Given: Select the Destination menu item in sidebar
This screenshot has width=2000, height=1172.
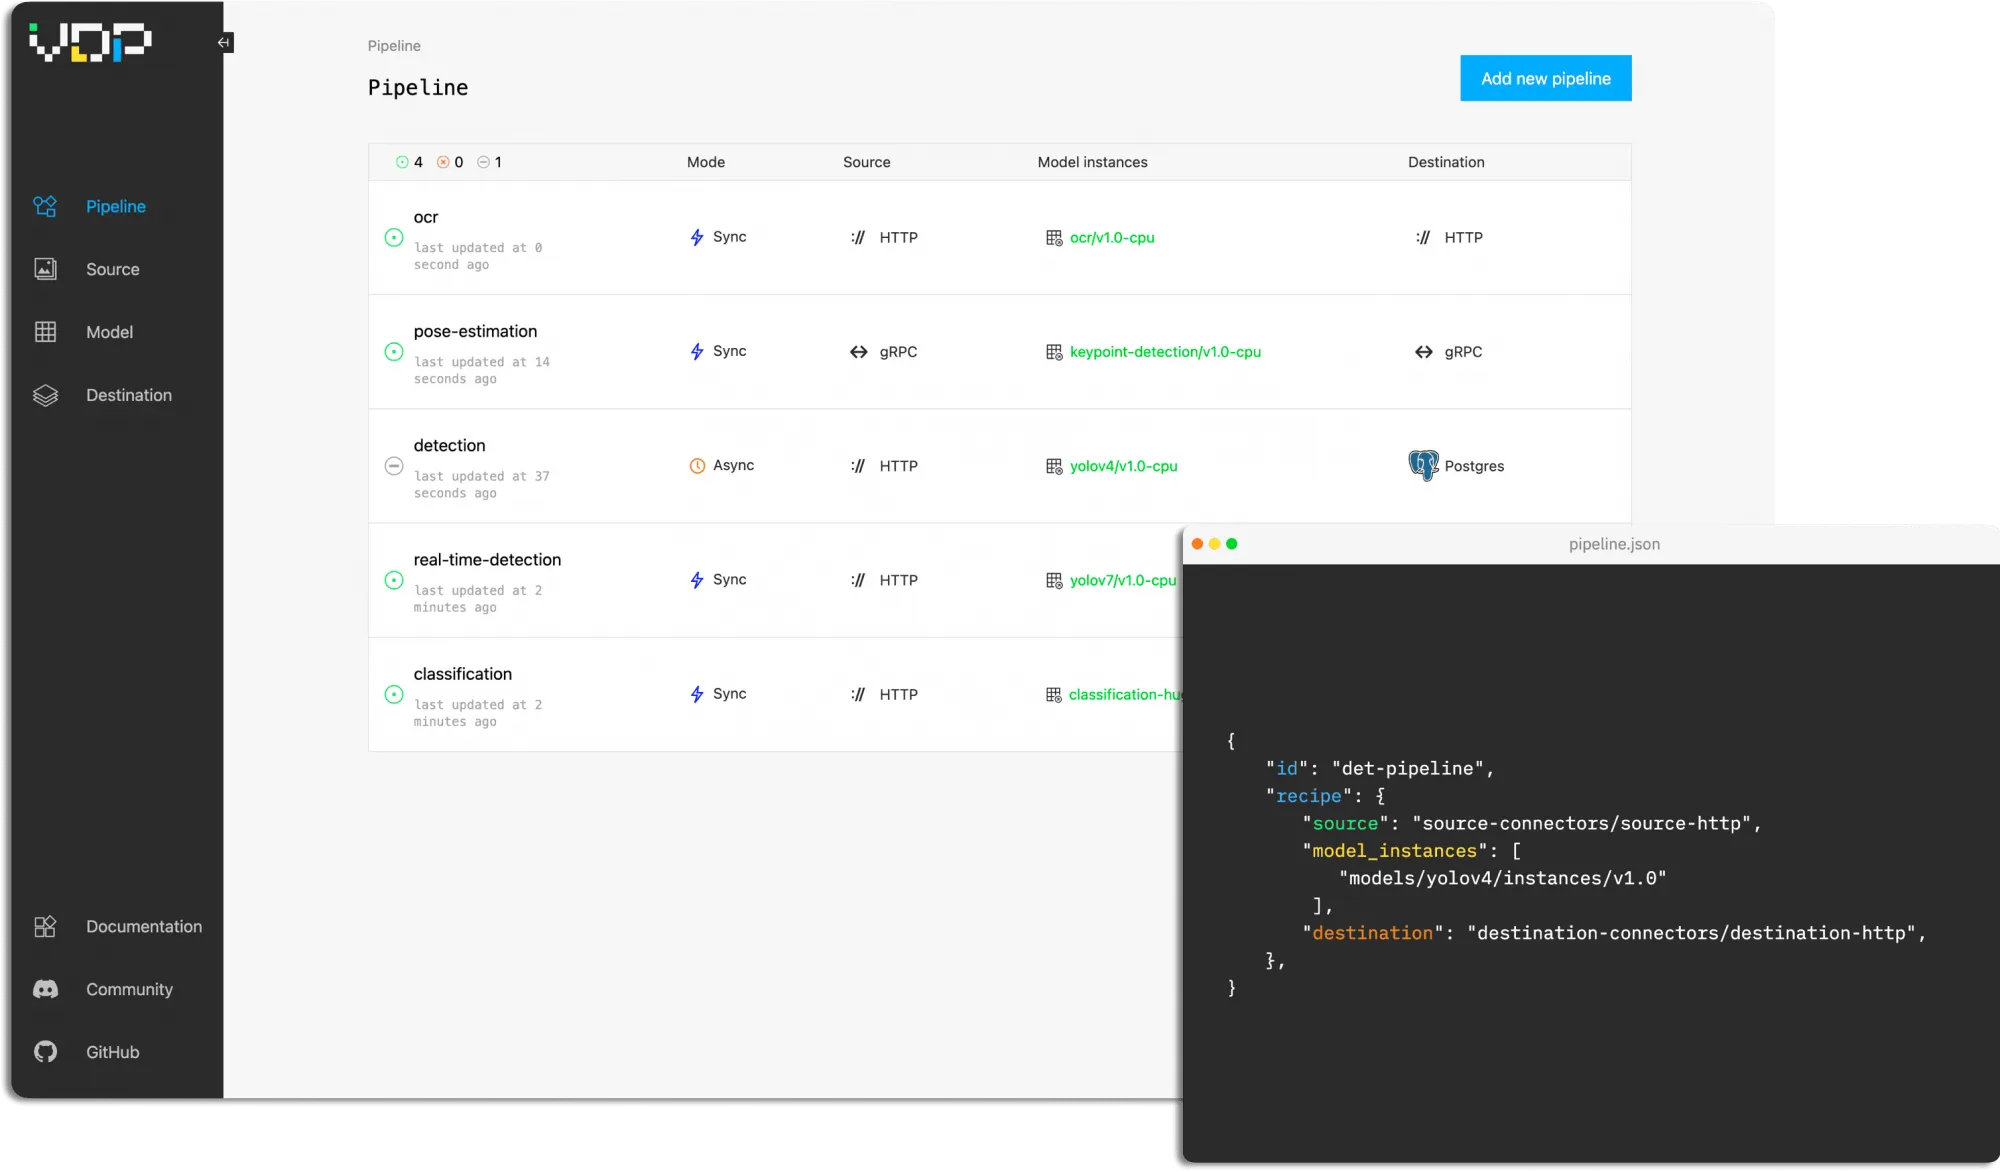Looking at the screenshot, I should click(x=129, y=395).
